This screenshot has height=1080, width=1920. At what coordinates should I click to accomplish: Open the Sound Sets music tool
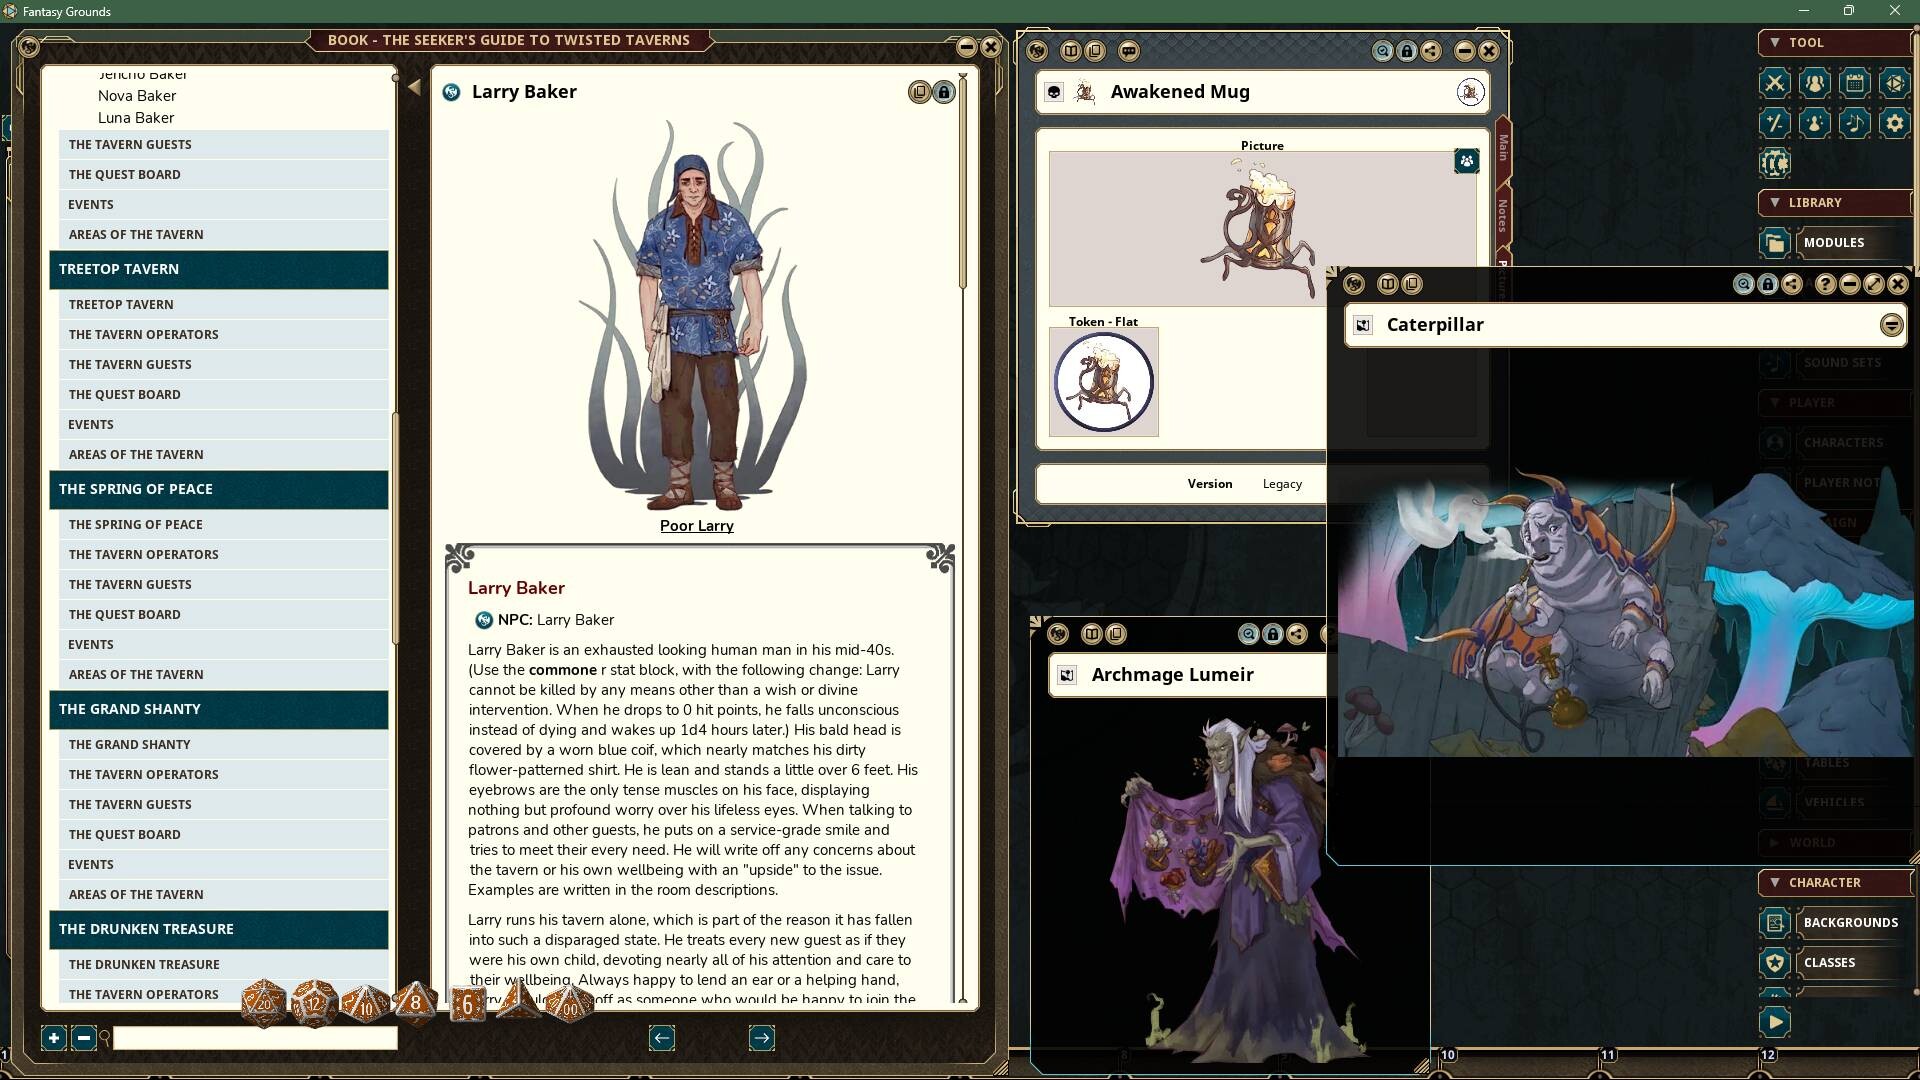click(x=1855, y=123)
